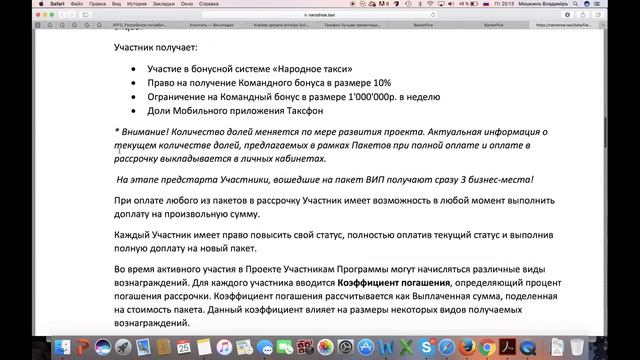Image resolution: width=640 pixels, height=360 pixels.
Task: Launch iTunes from the Dock
Action: [x=224, y=347]
